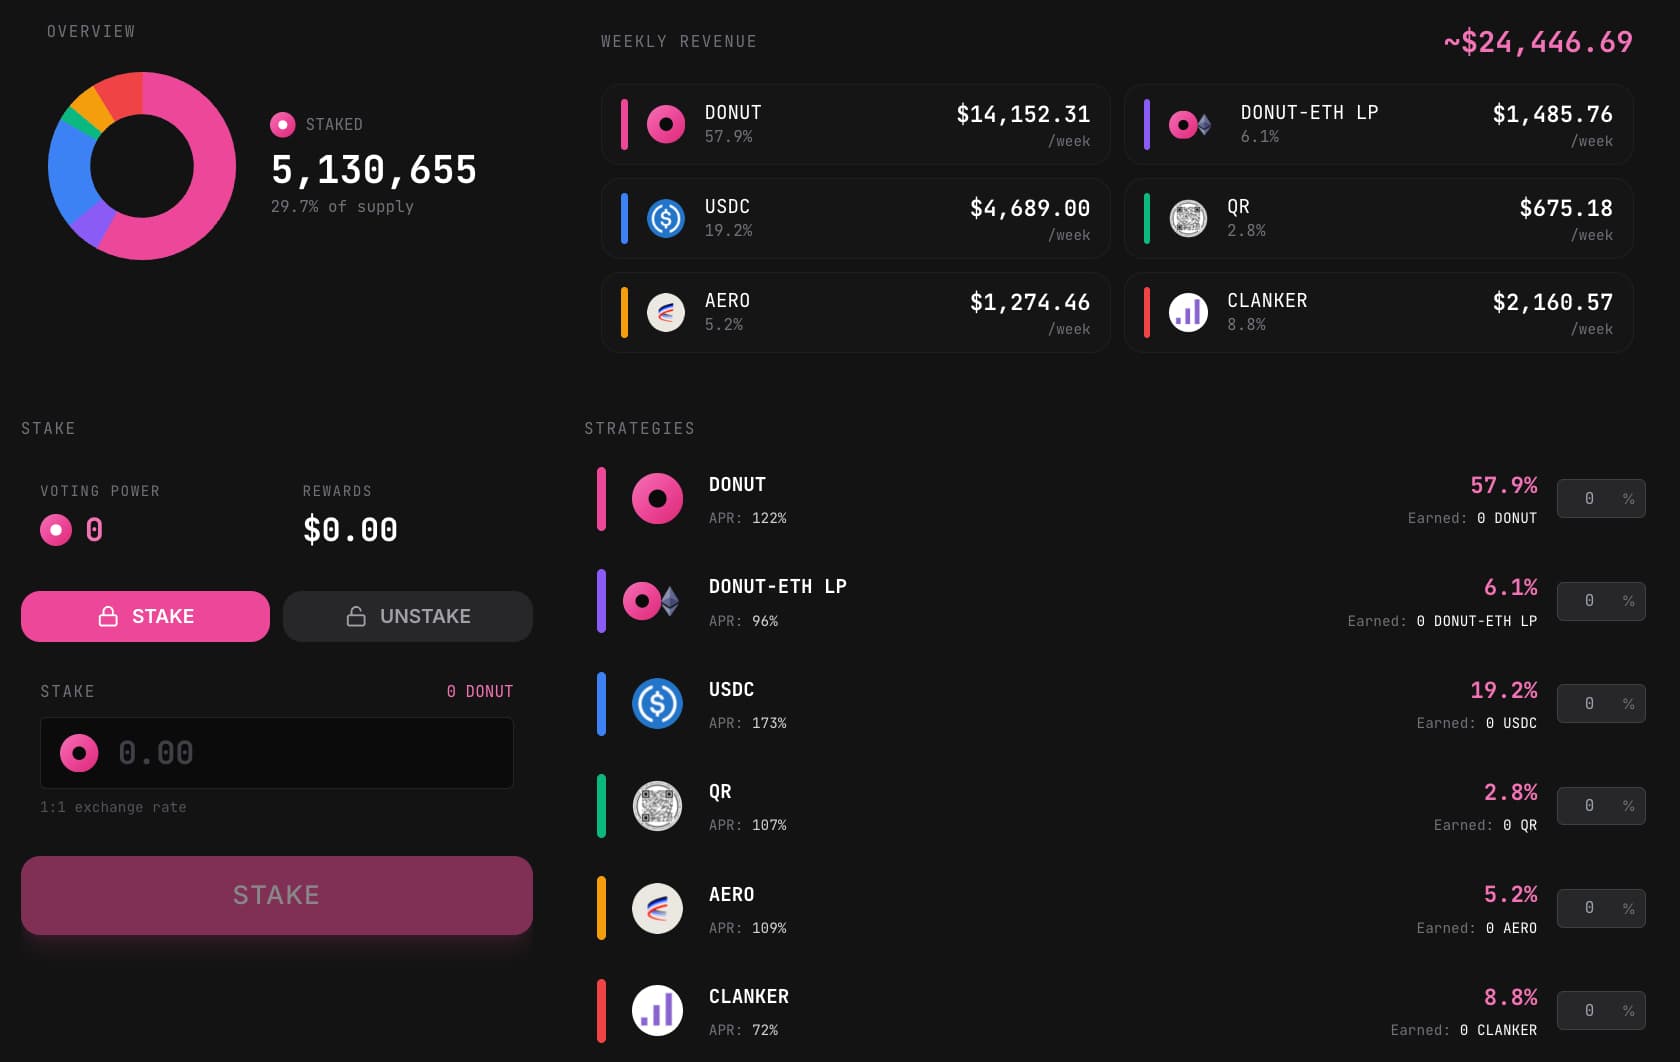The height and width of the screenshot is (1062, 1680).
Task: Switch to the STAKE tab with lock icon
Action: [x=146, y=616]
